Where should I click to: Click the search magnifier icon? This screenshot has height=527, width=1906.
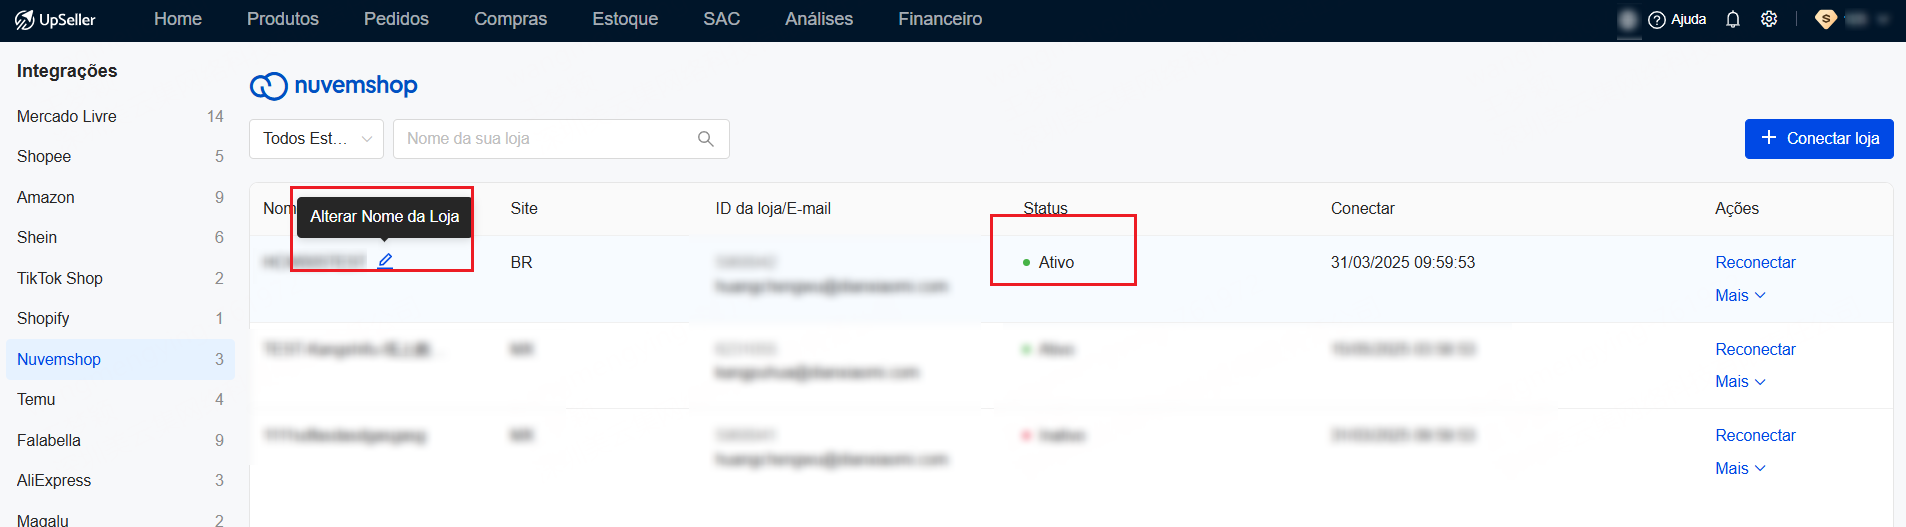[706, 139]
